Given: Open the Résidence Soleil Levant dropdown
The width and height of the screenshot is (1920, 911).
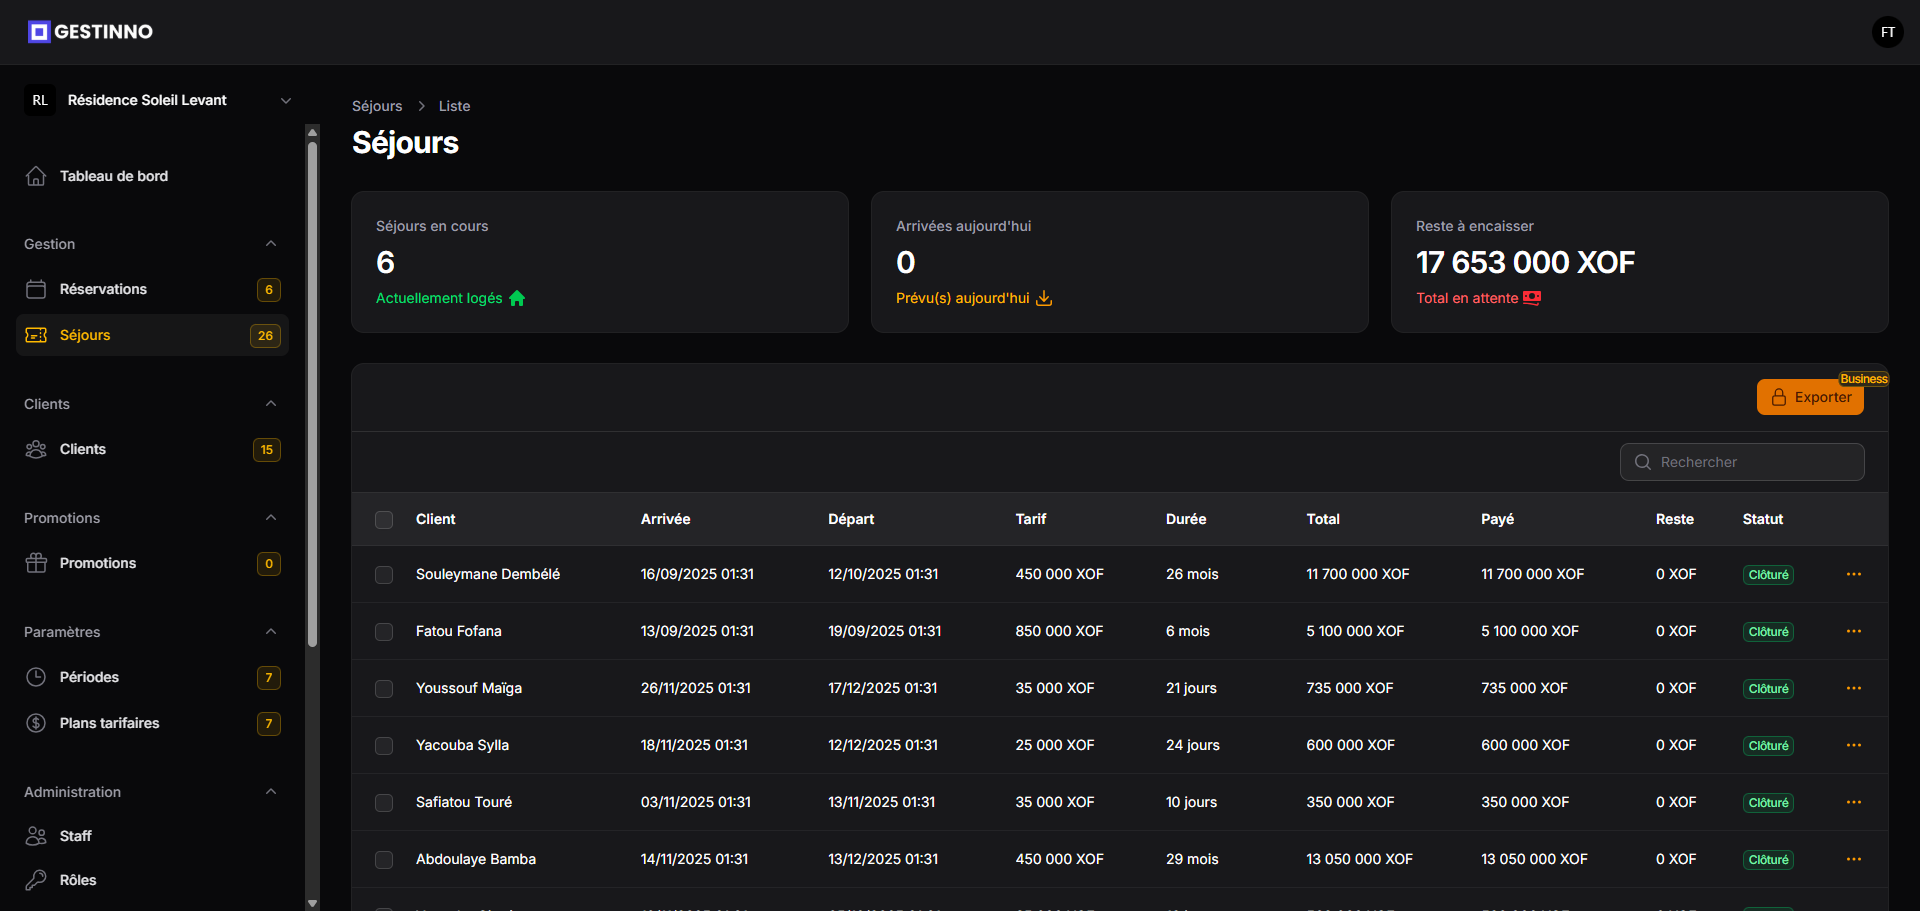Looking at the screenshot, I should pos(160,100).
